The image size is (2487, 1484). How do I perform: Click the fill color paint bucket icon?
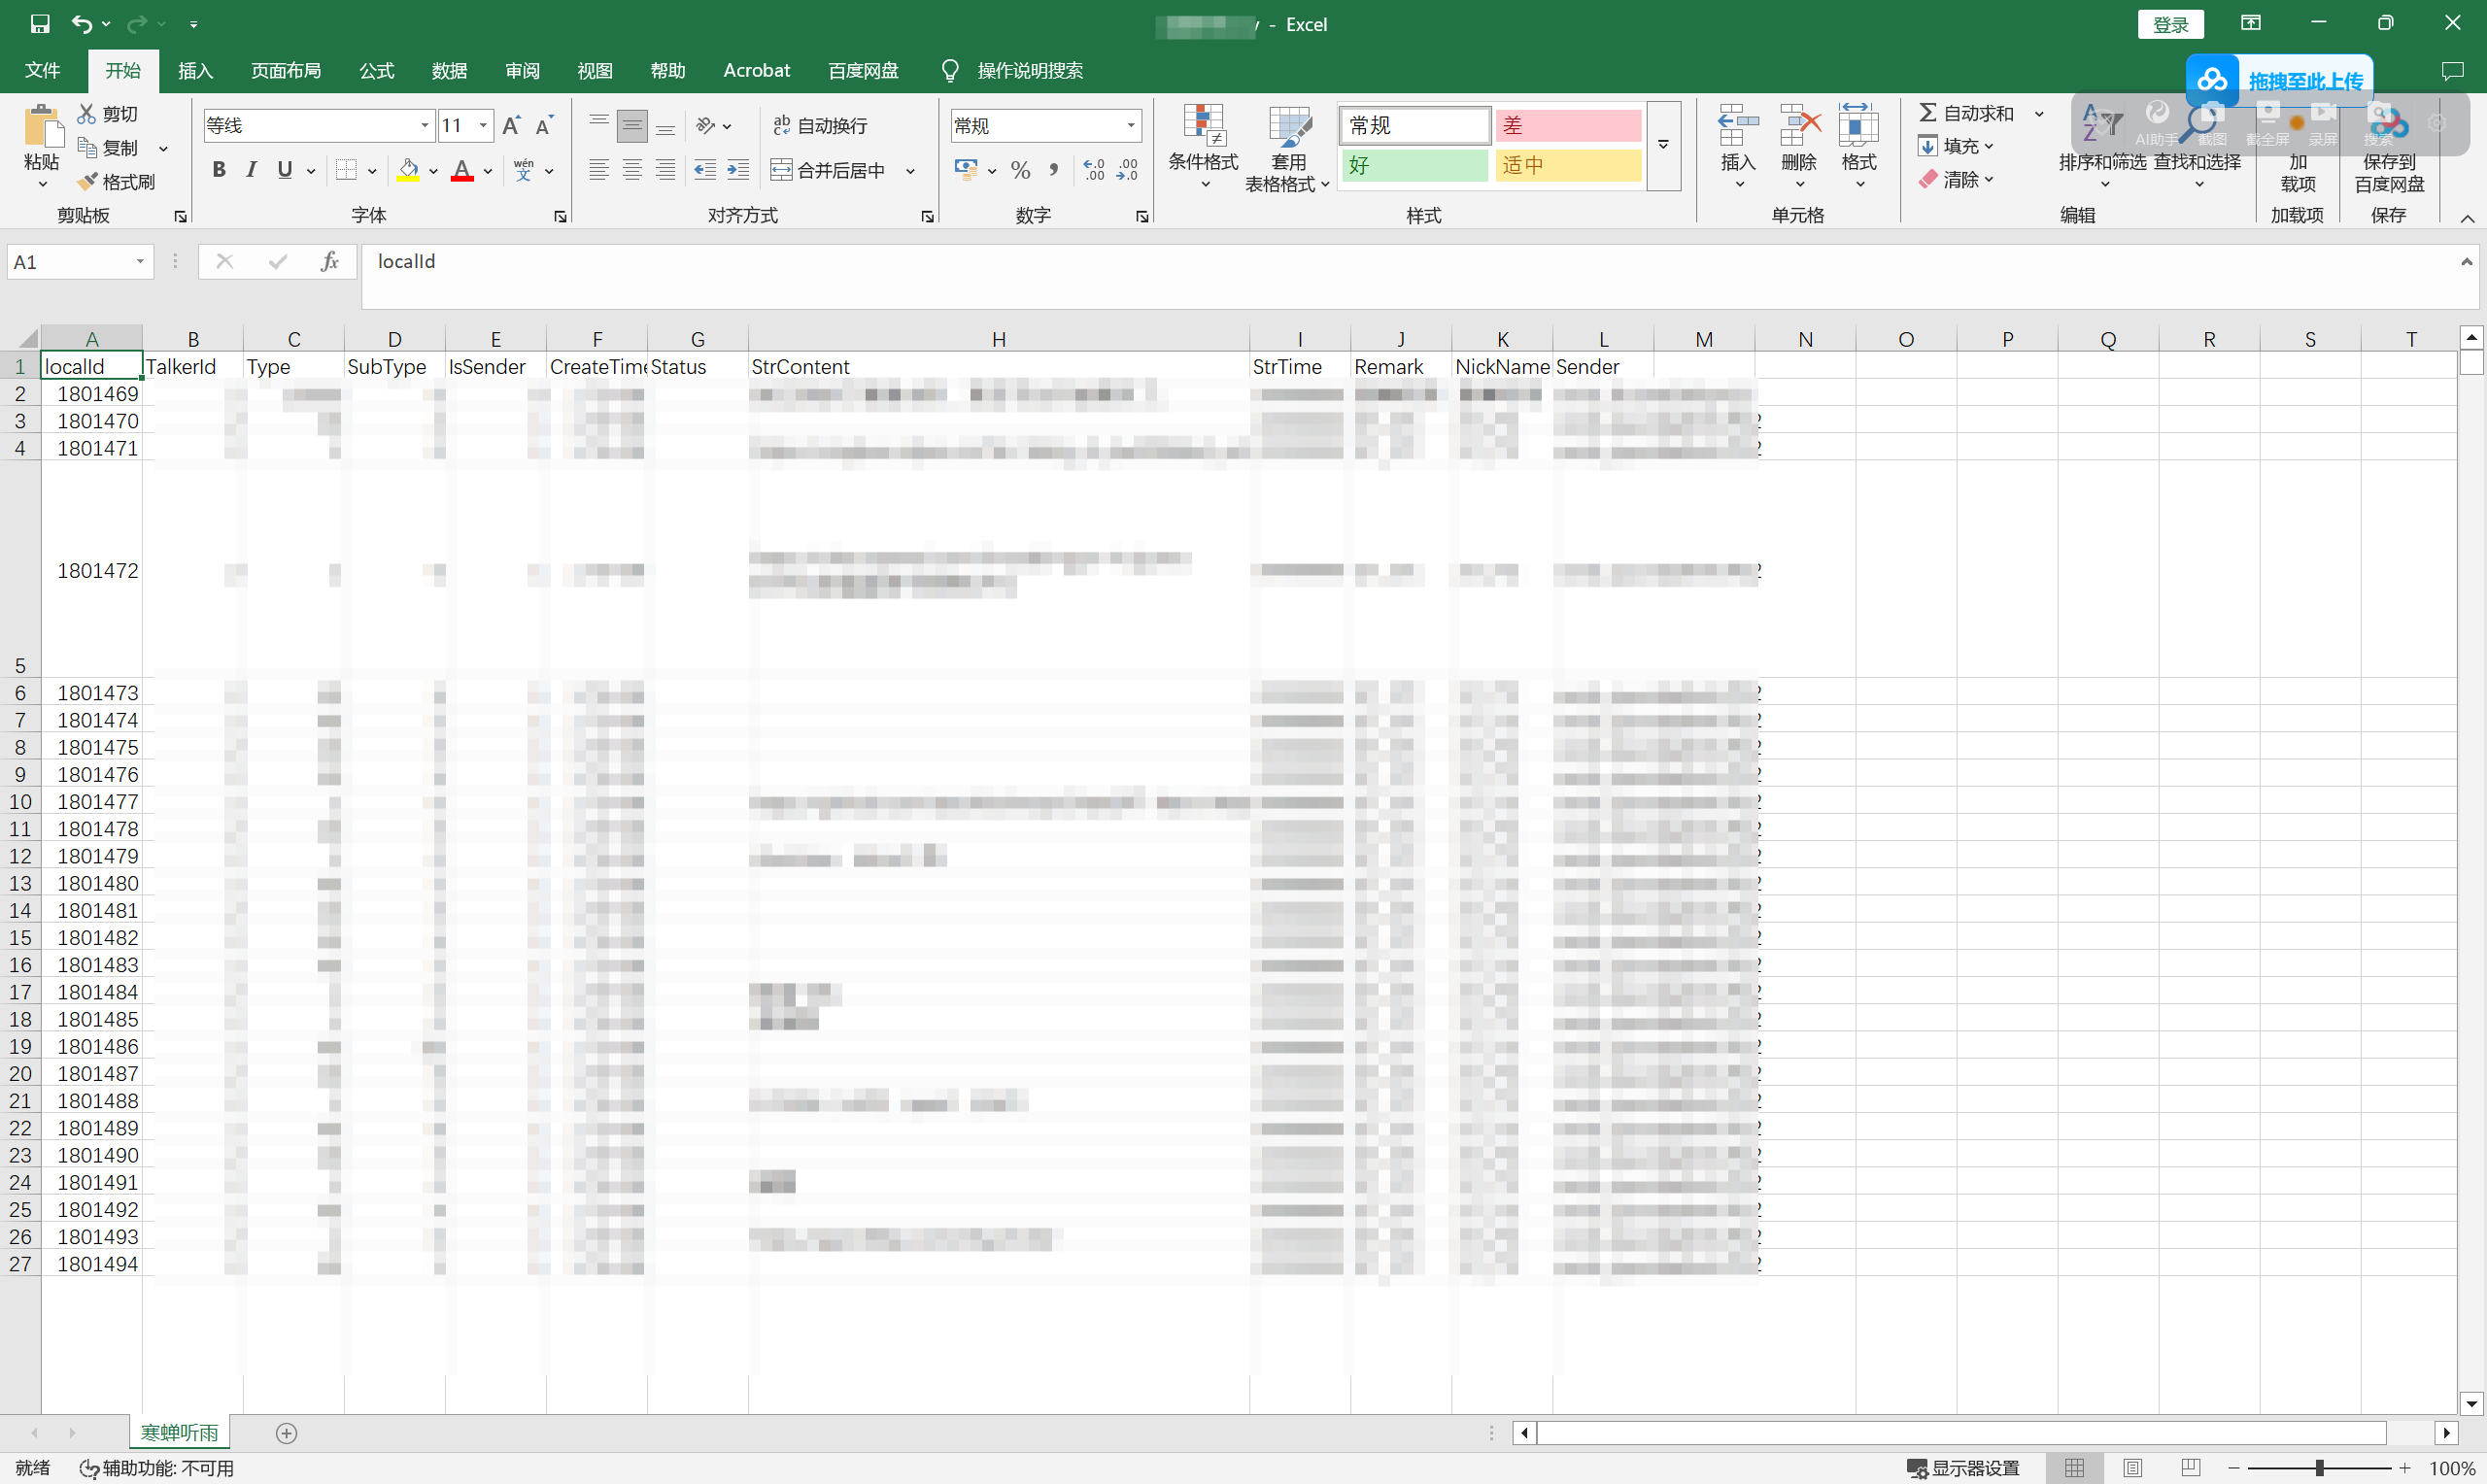(x=408, y=170)
